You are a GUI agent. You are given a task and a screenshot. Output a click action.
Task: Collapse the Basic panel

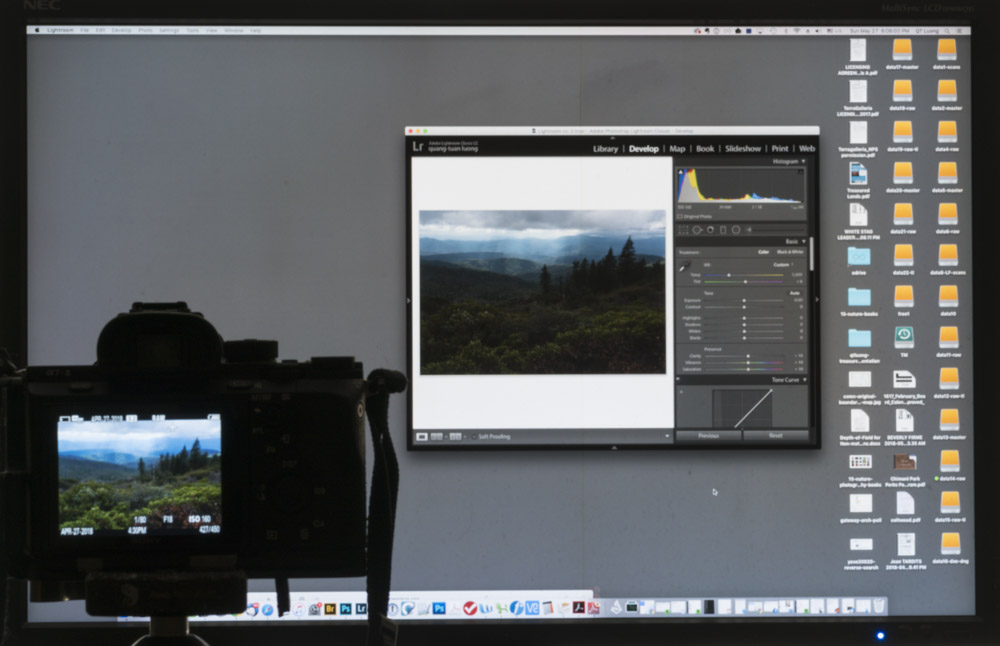pyautogui.click(x=804, y=242)
